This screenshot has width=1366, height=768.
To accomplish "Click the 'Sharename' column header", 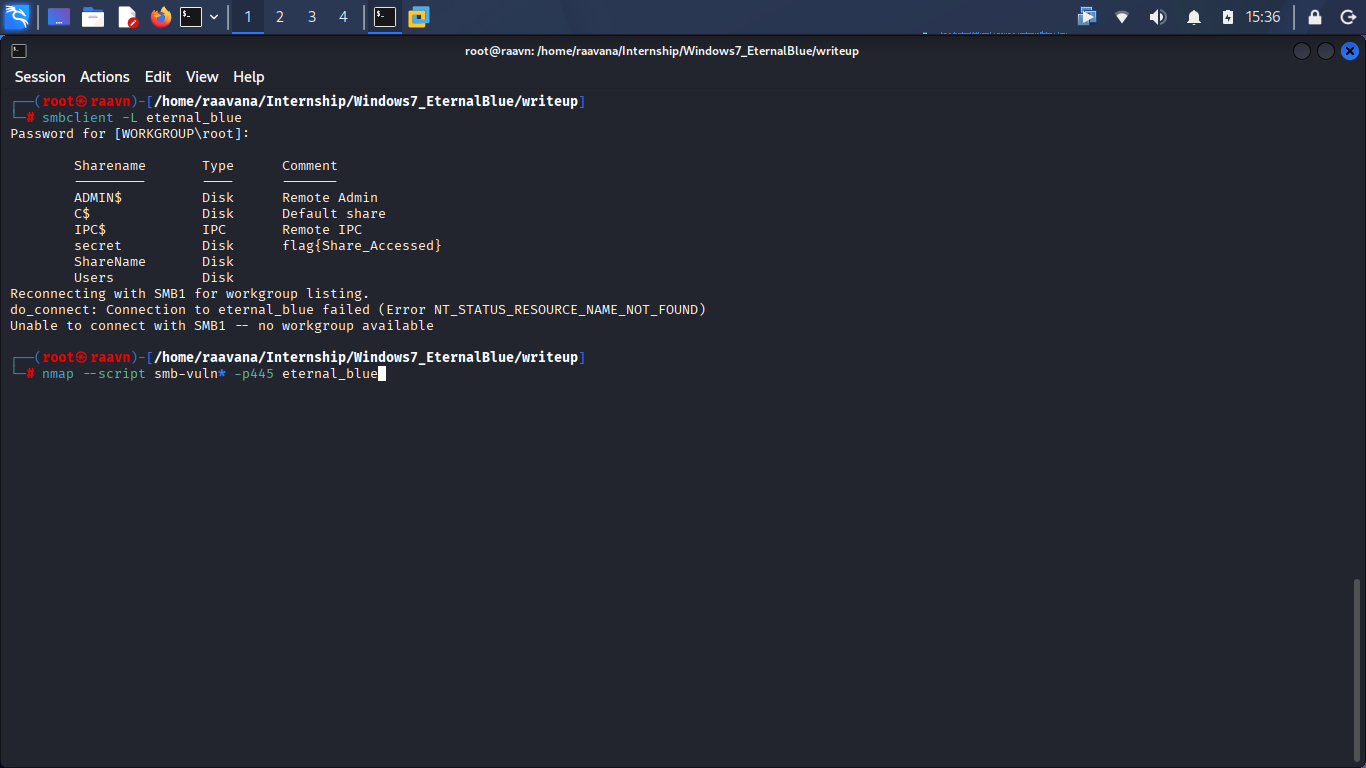I will (x=110, y=166).
